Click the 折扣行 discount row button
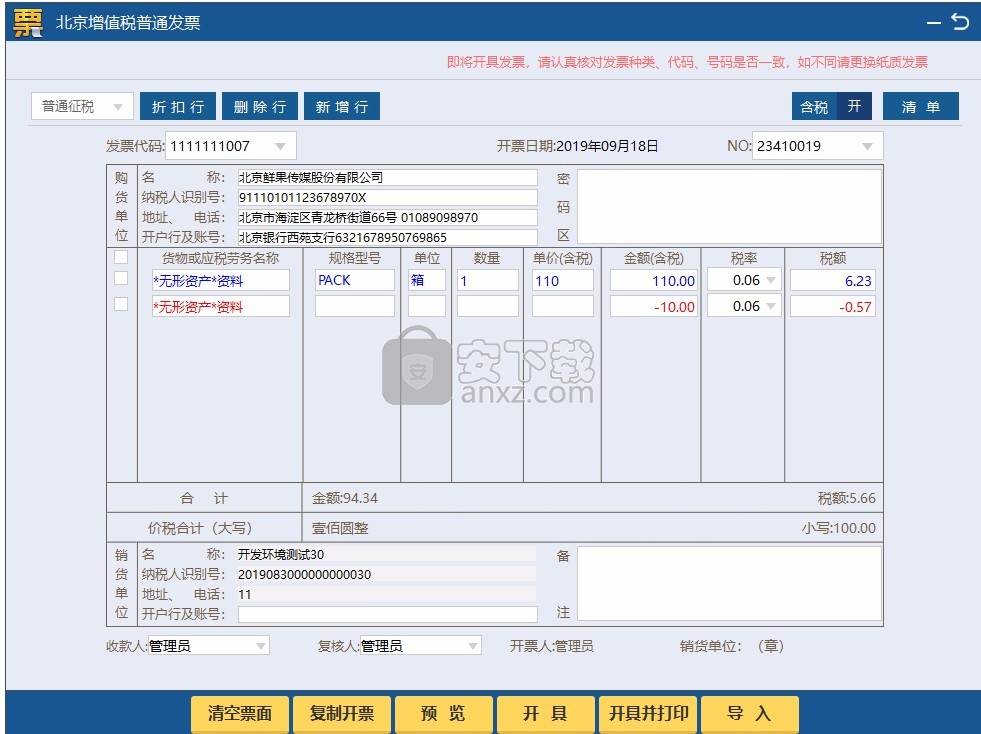Image resolution: width=981 pixels, height=734 pixels. (x=178, y=106)
